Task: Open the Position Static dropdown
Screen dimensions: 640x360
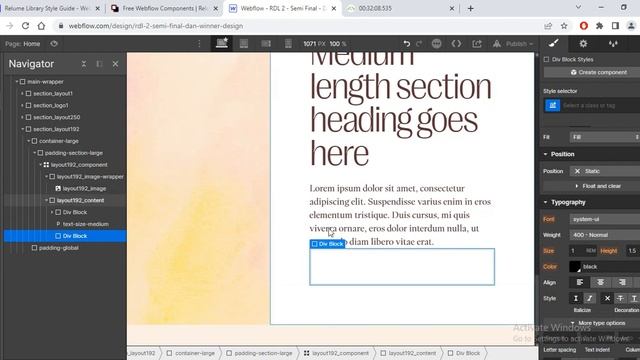Action: (x=604, y=171)
